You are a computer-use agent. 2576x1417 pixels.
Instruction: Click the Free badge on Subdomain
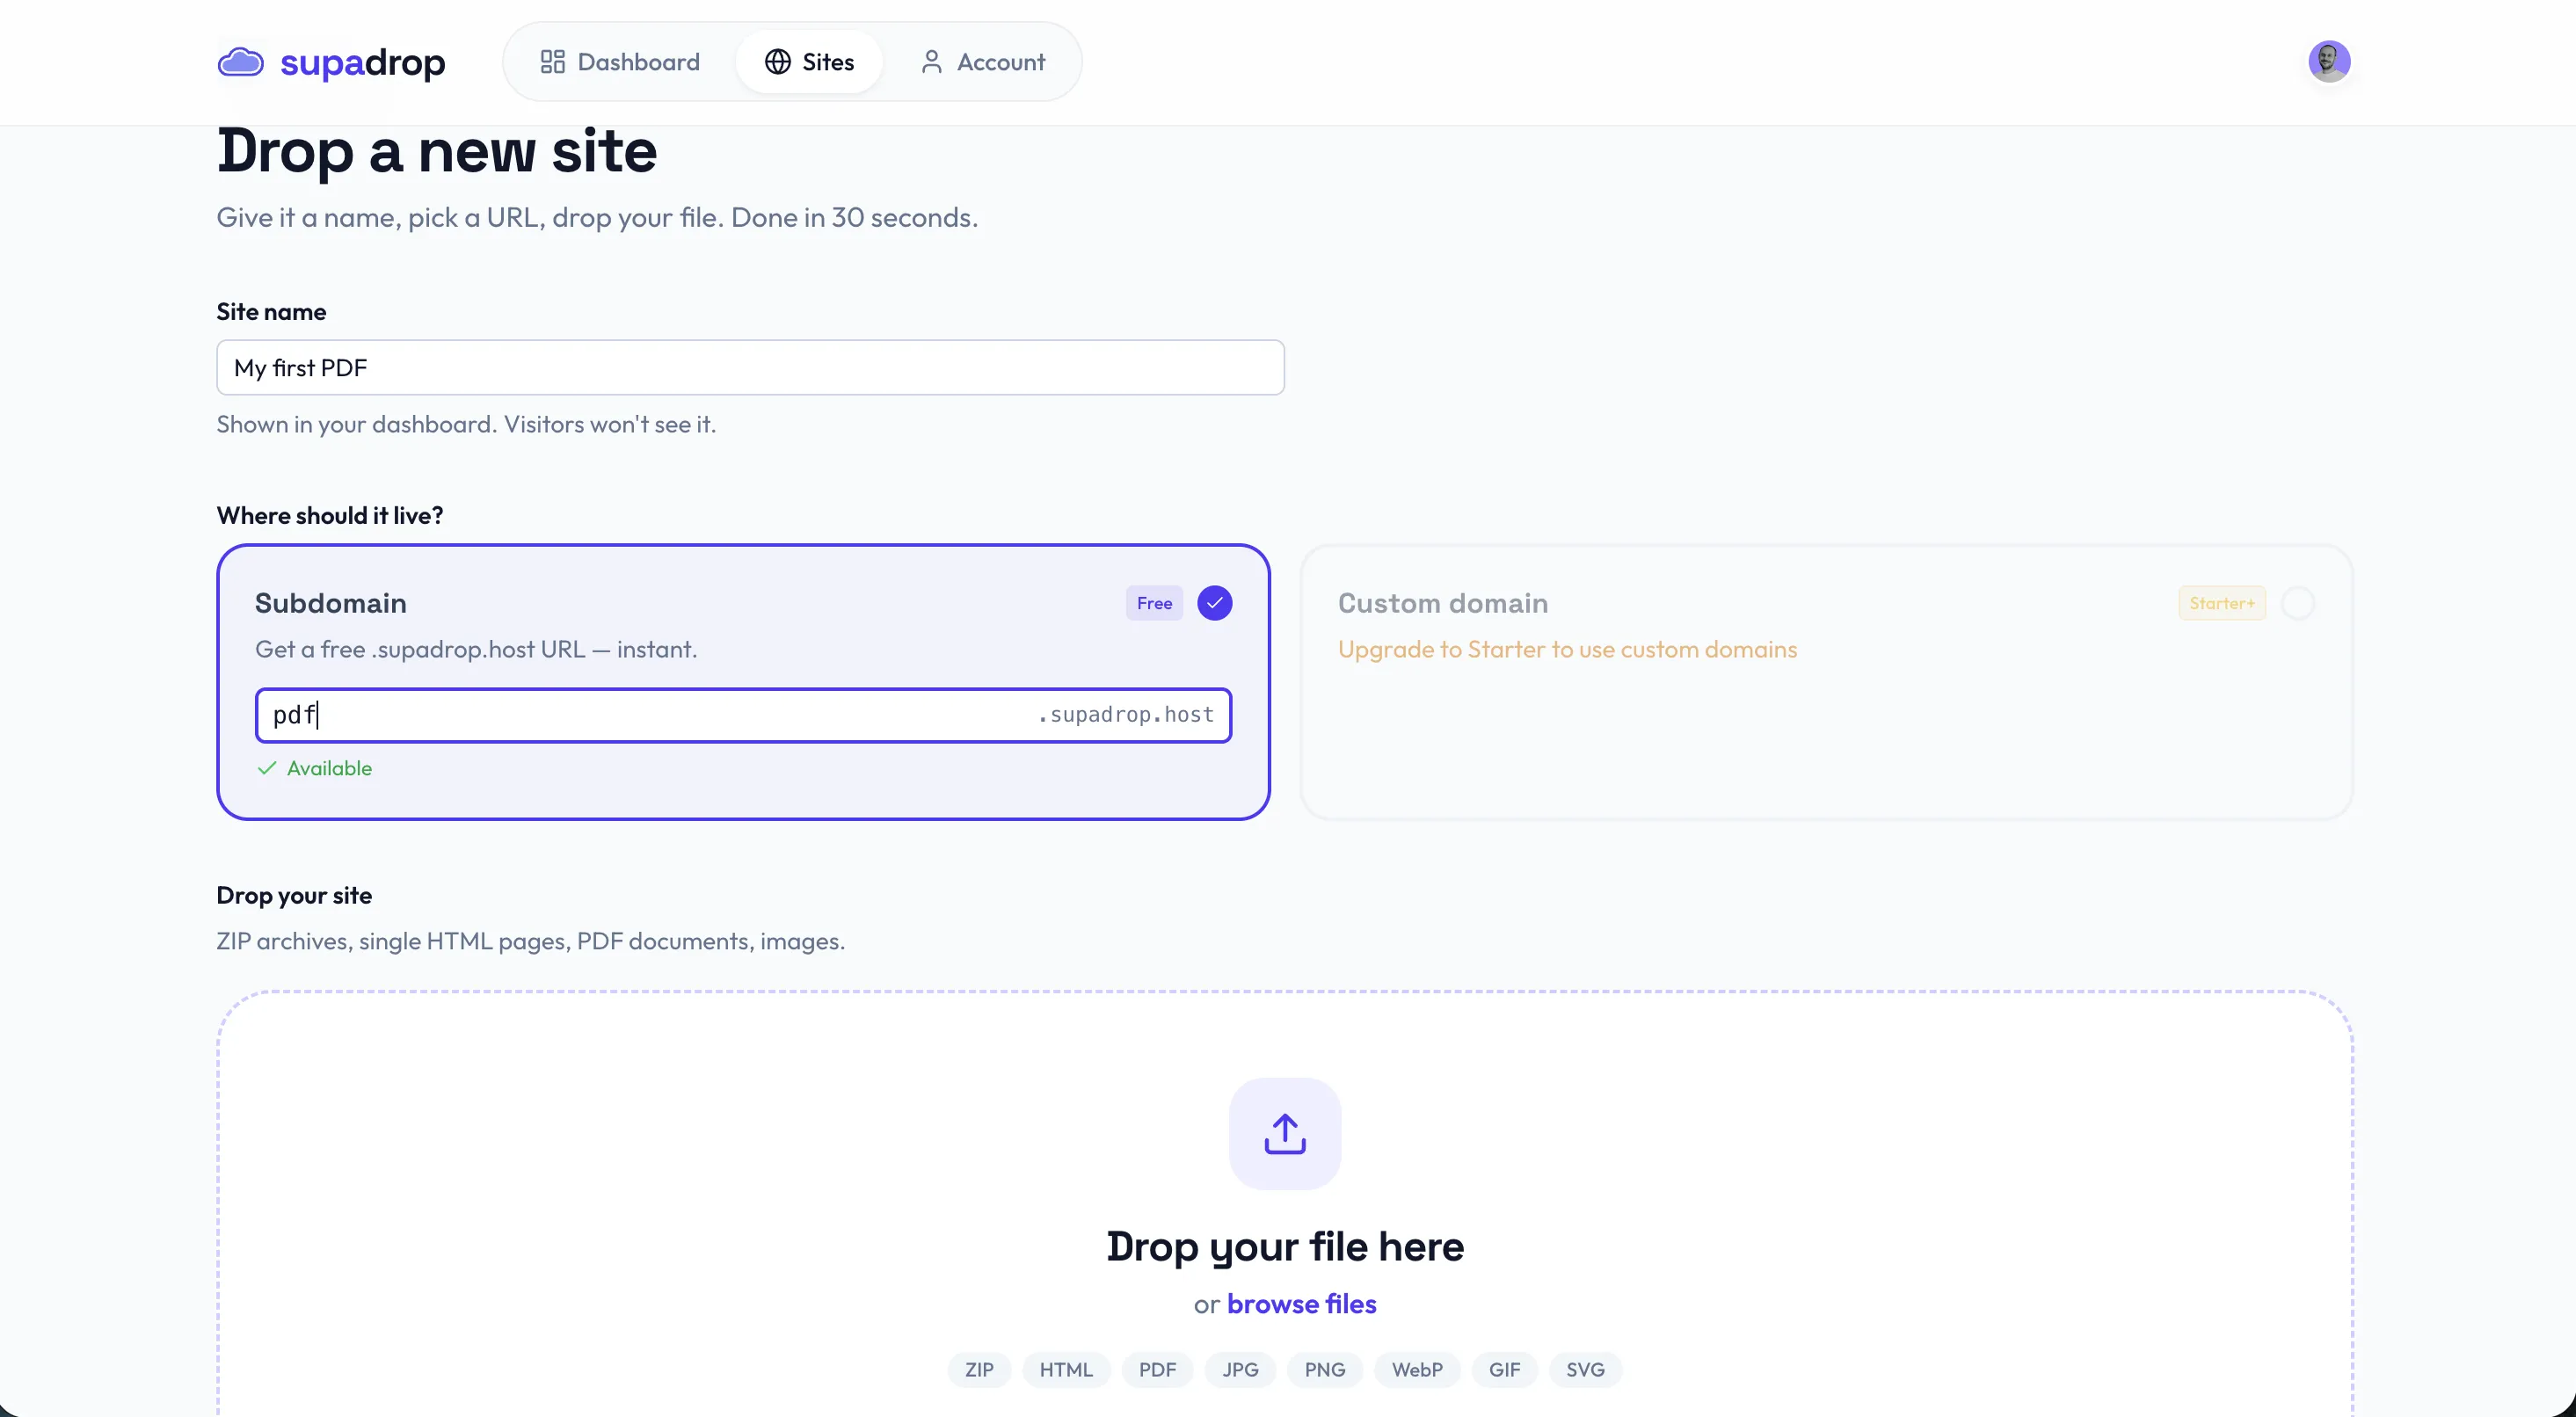[x=1154, y=603]
